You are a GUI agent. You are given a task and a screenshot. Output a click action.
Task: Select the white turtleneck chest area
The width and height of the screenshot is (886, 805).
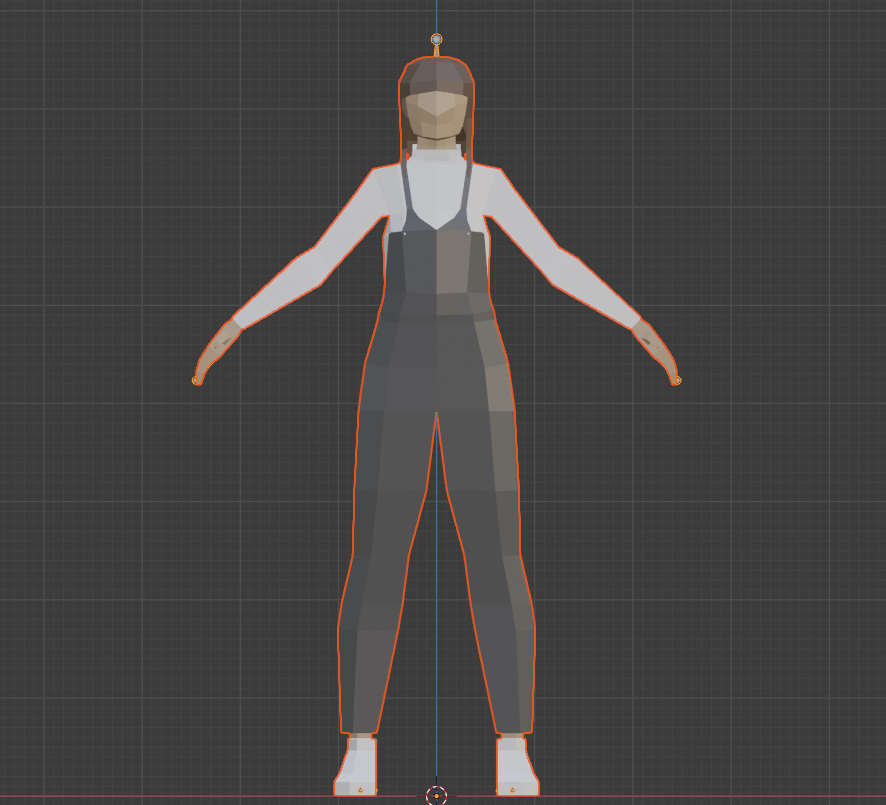436,185
